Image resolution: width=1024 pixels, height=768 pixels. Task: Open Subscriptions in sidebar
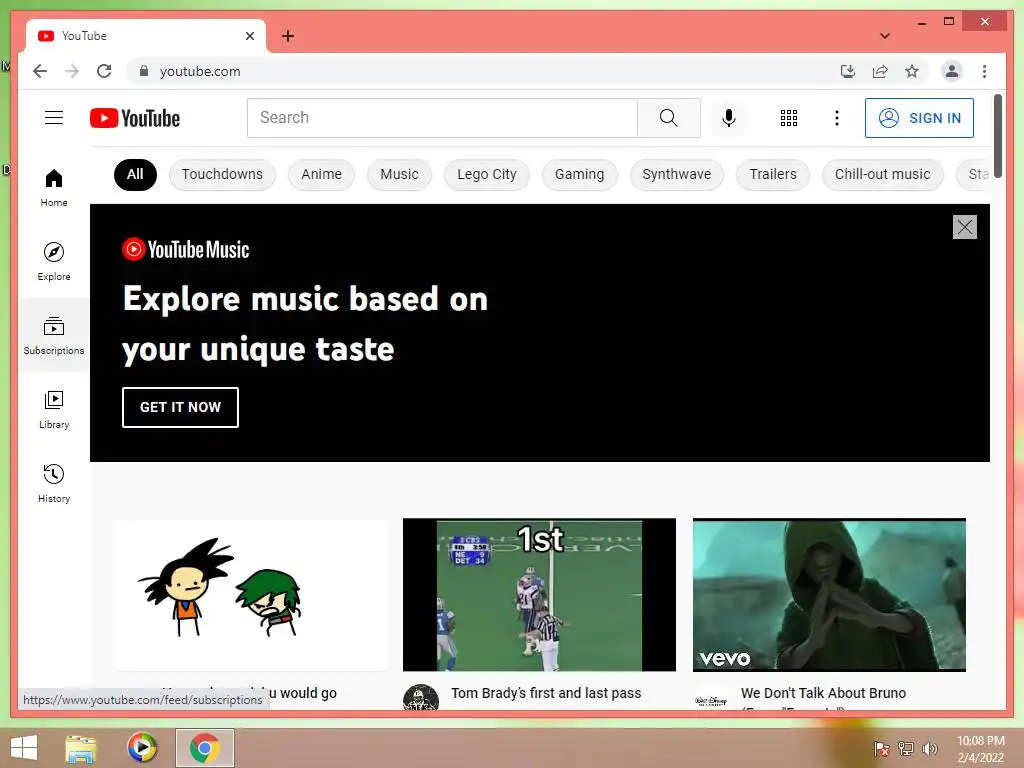(x=54, y=336)
